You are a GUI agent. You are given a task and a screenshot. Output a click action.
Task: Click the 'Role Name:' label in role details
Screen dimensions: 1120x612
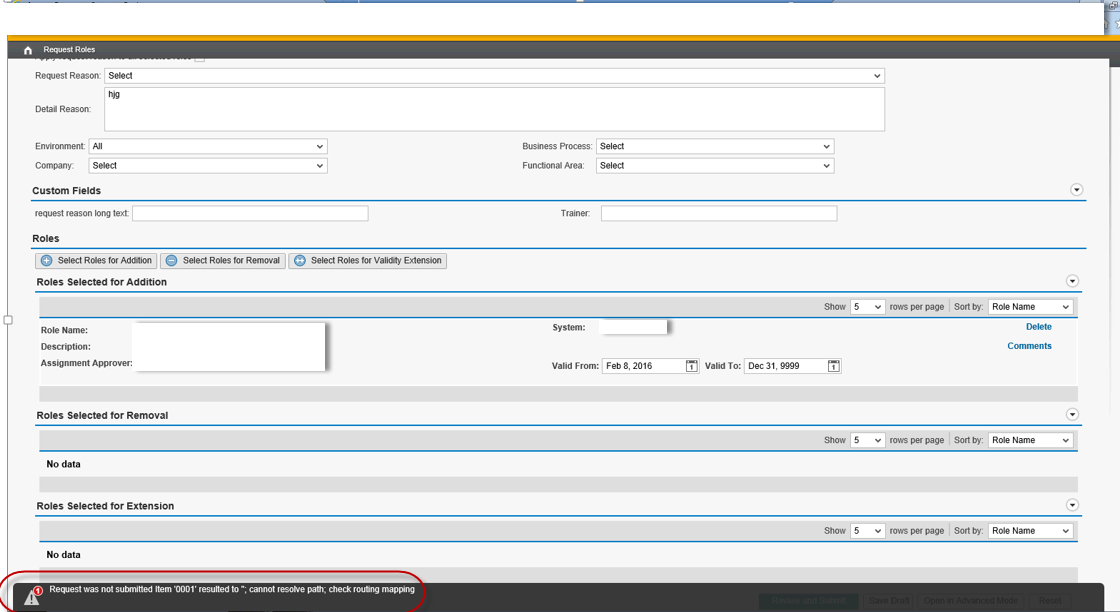click(64, 331)
